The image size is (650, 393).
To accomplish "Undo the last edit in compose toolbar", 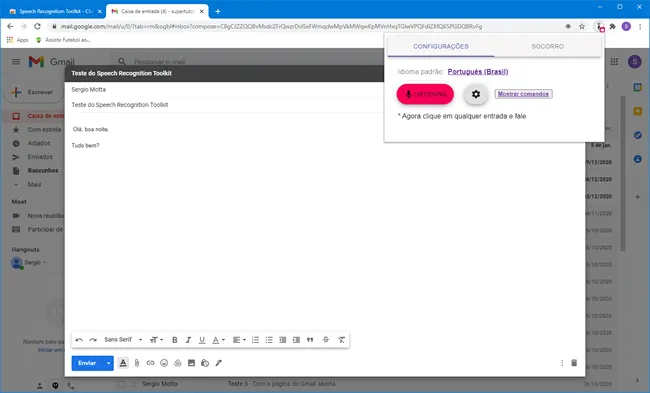I will [79, 340].
